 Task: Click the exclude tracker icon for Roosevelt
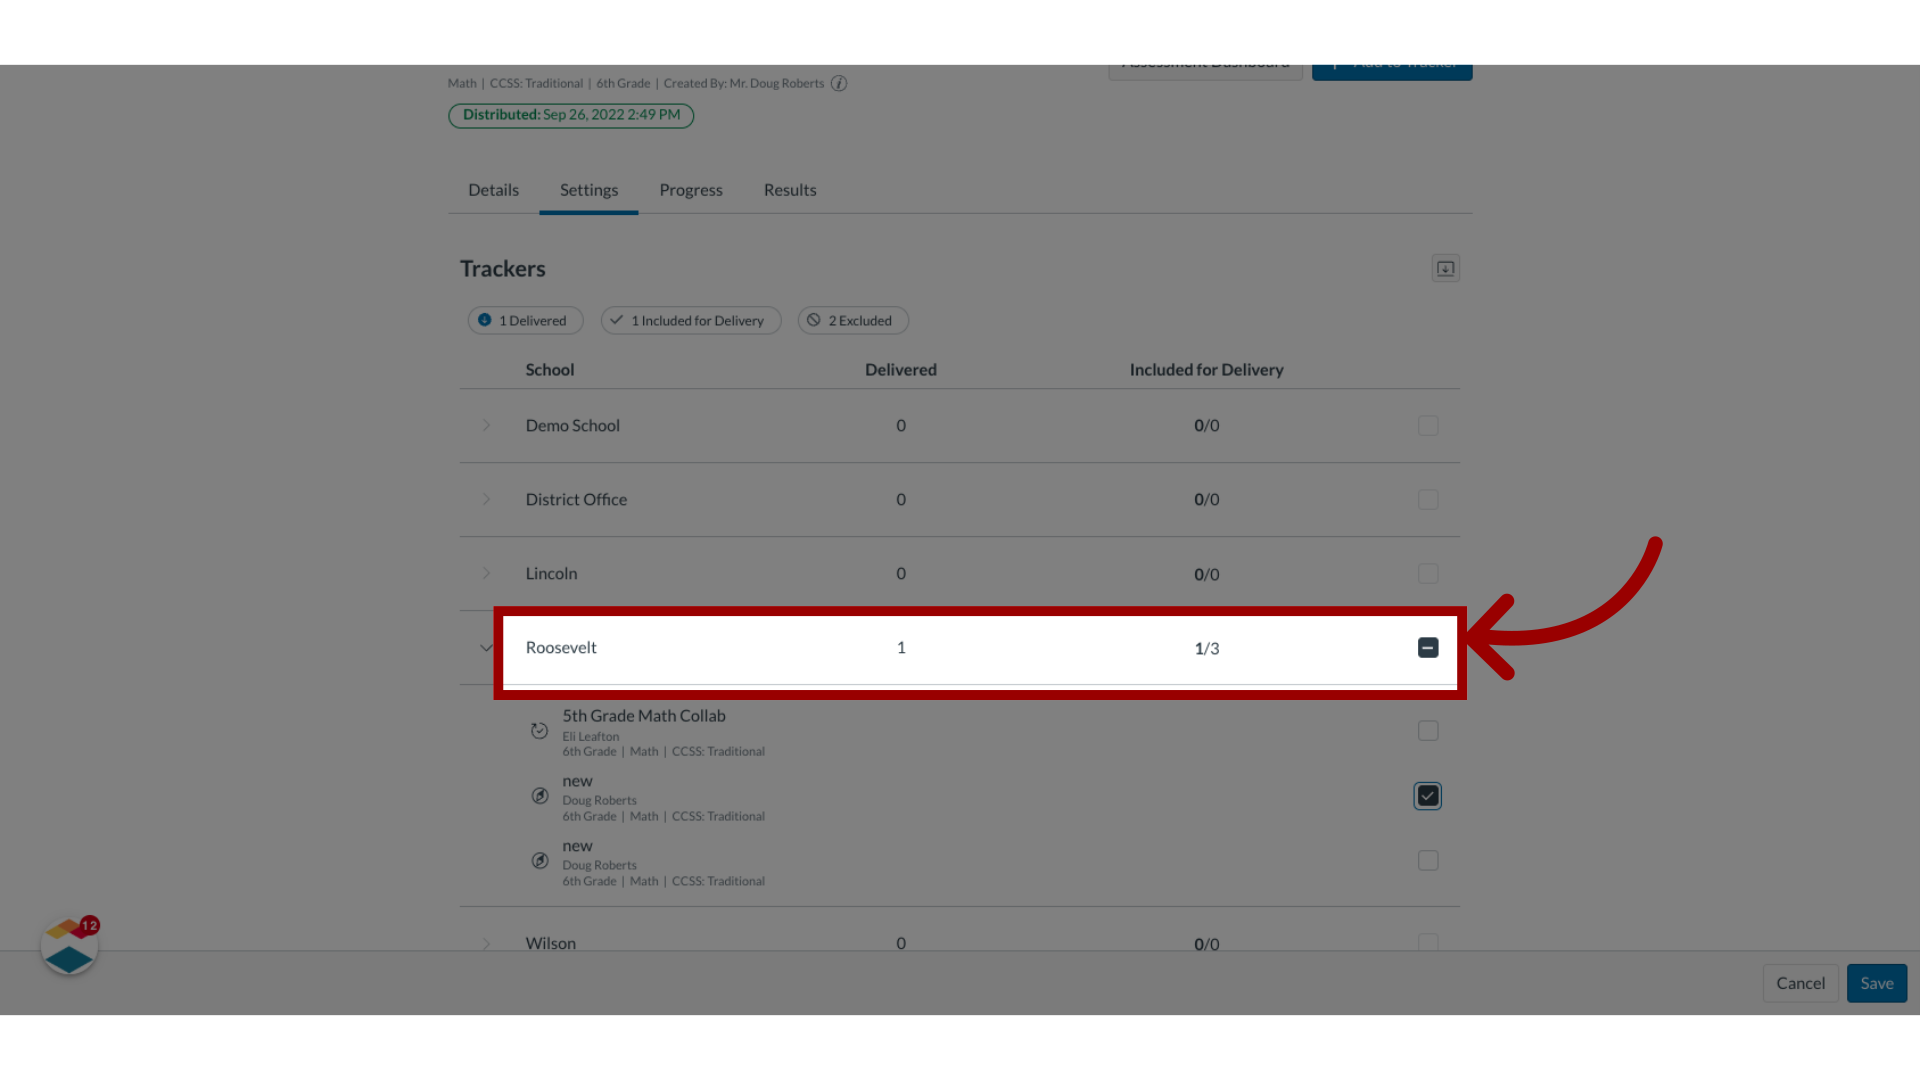tap(1427, 647)
